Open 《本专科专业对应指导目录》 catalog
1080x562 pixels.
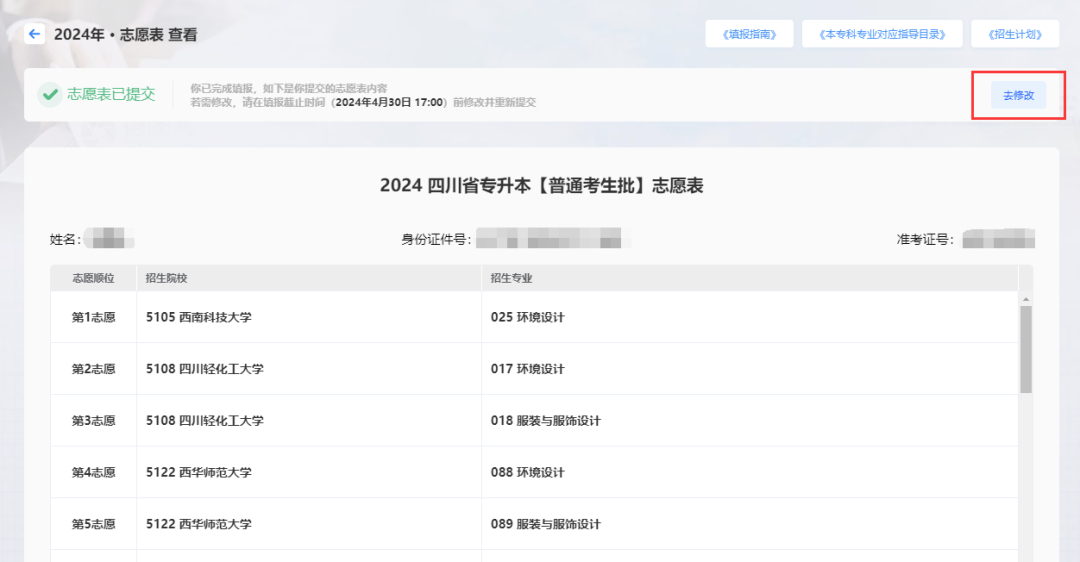pos(881,34)
